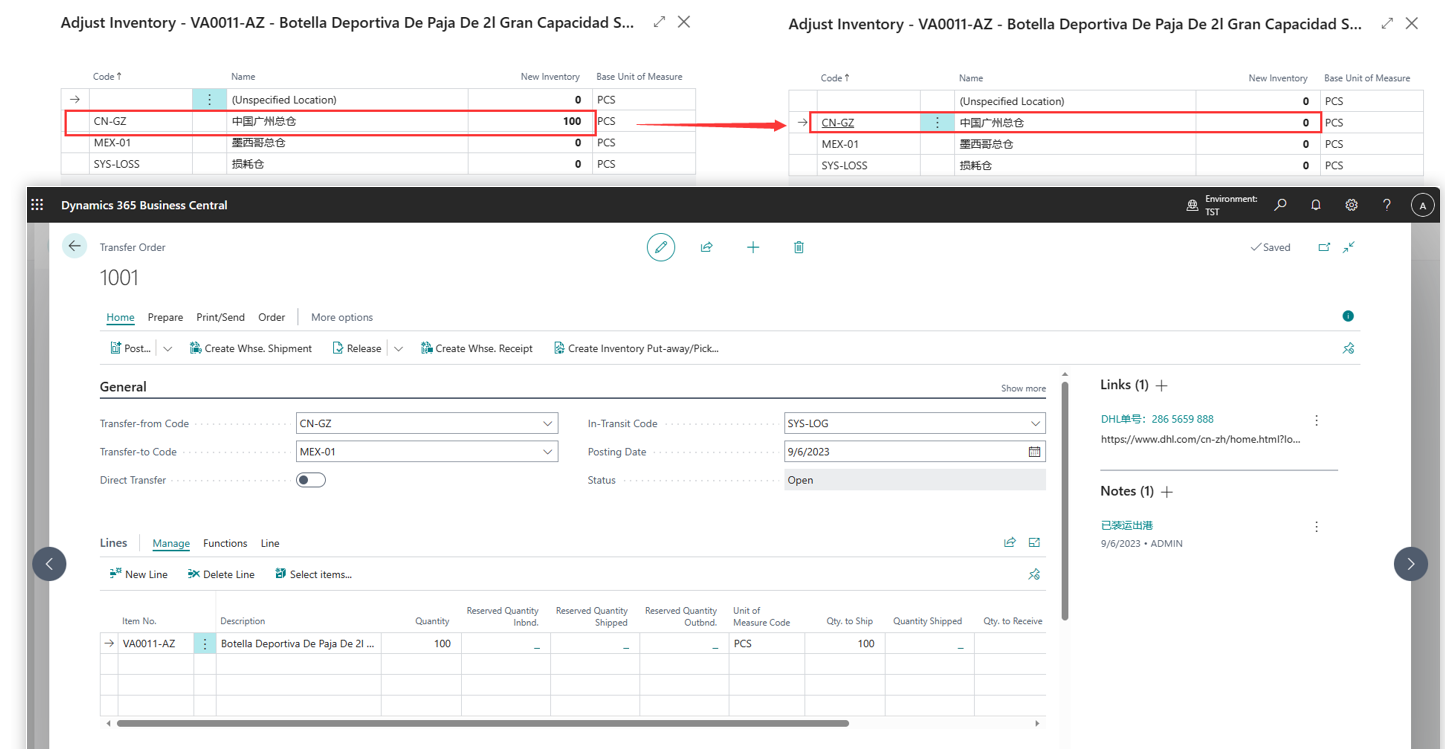Click the horizontal scrollbar under Lines grid

482,723
